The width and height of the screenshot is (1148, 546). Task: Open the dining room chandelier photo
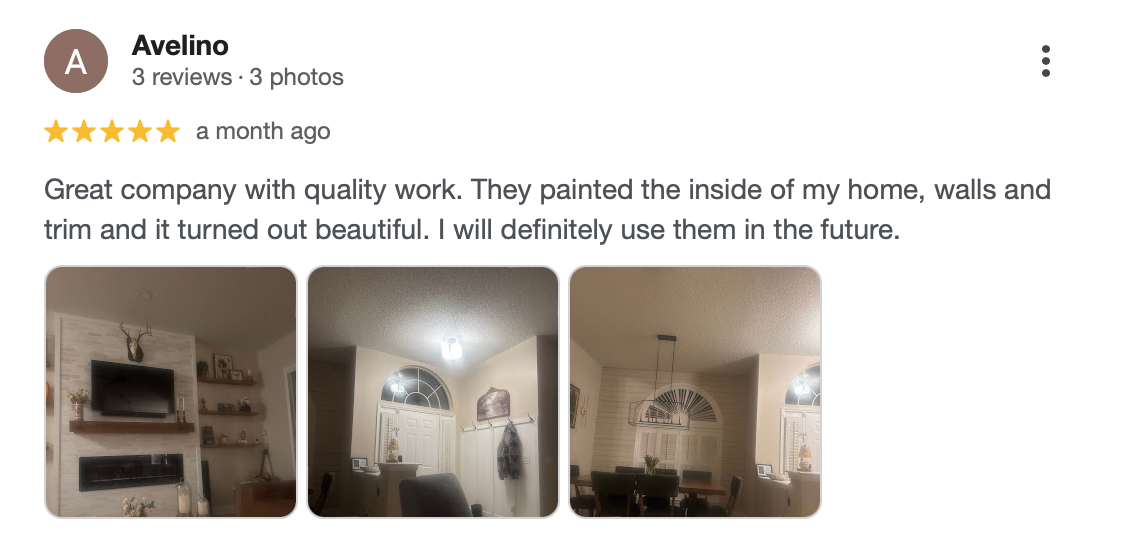click(695, 392)
